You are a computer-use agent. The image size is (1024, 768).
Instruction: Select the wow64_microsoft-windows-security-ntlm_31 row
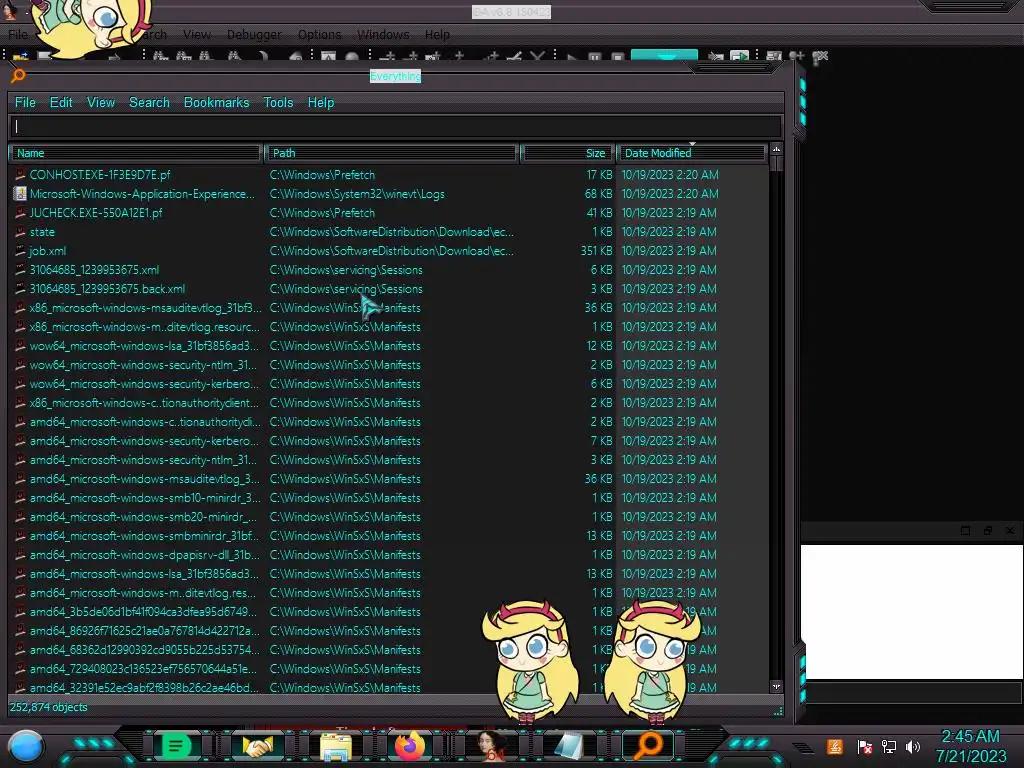pos(389,364)
